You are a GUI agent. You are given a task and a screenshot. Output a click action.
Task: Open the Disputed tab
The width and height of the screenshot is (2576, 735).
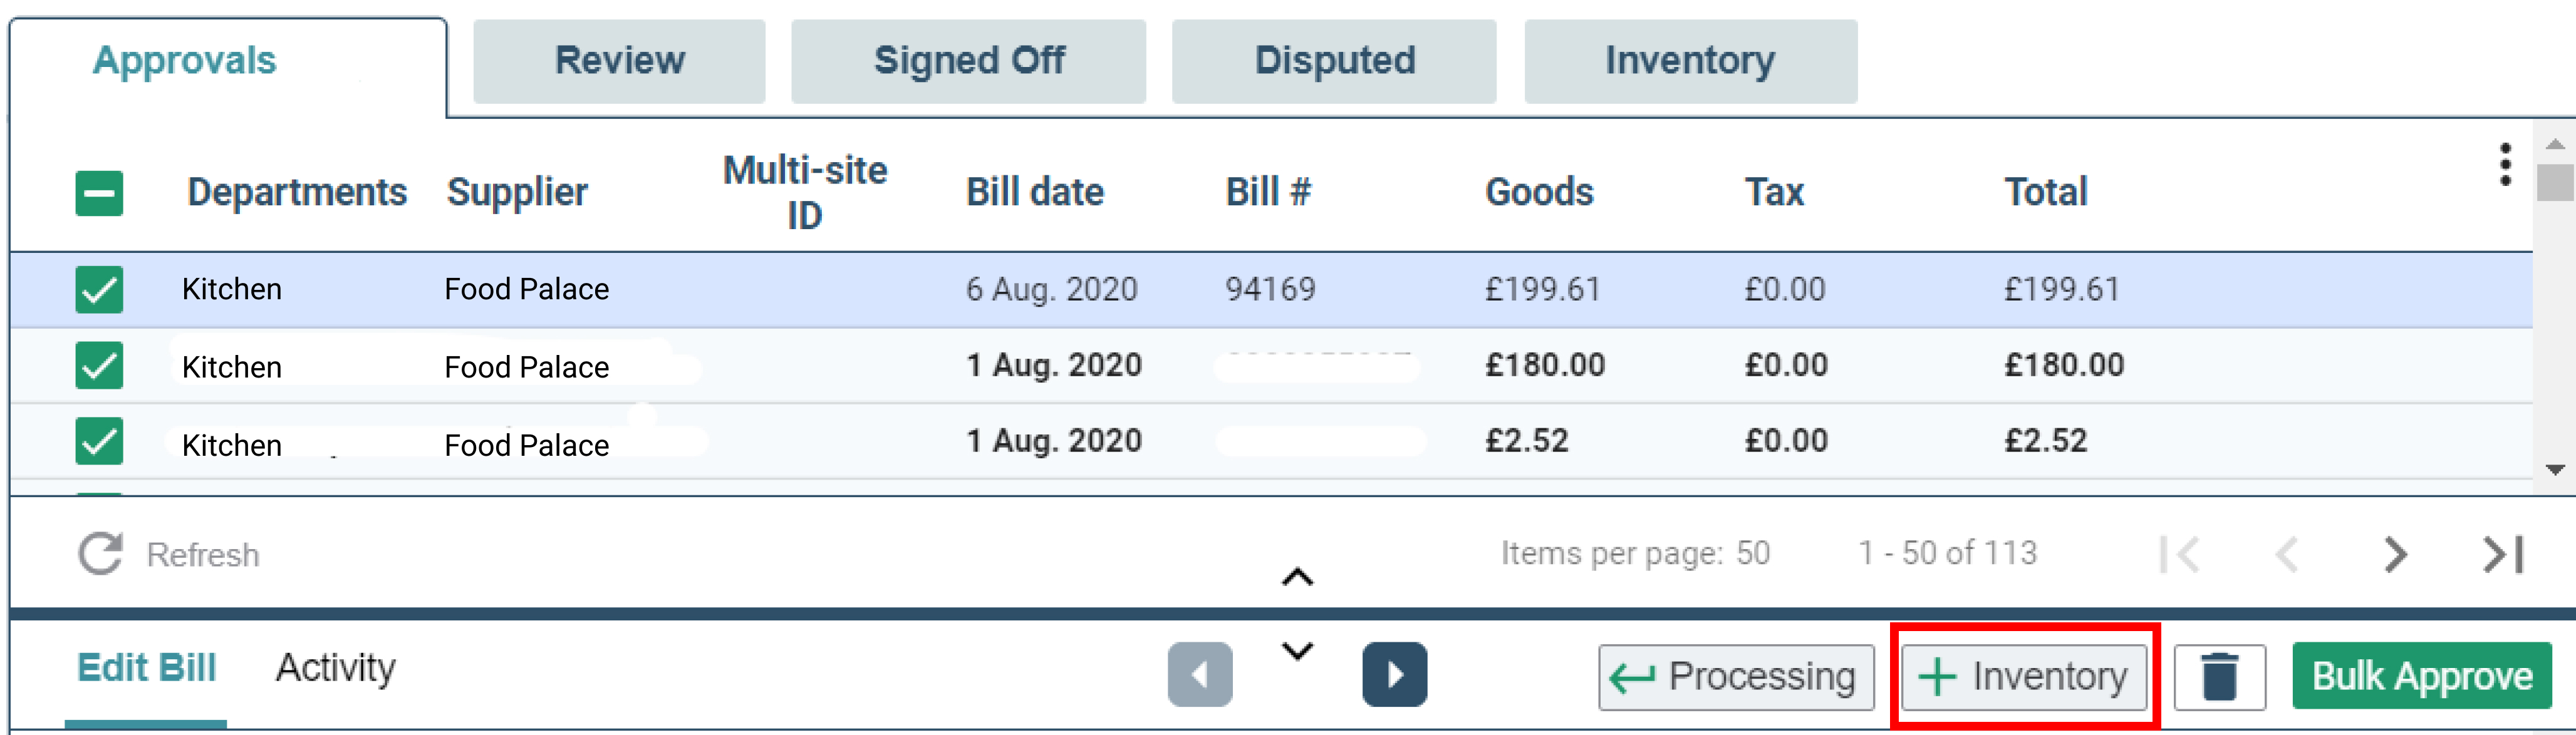(1334, 61)
